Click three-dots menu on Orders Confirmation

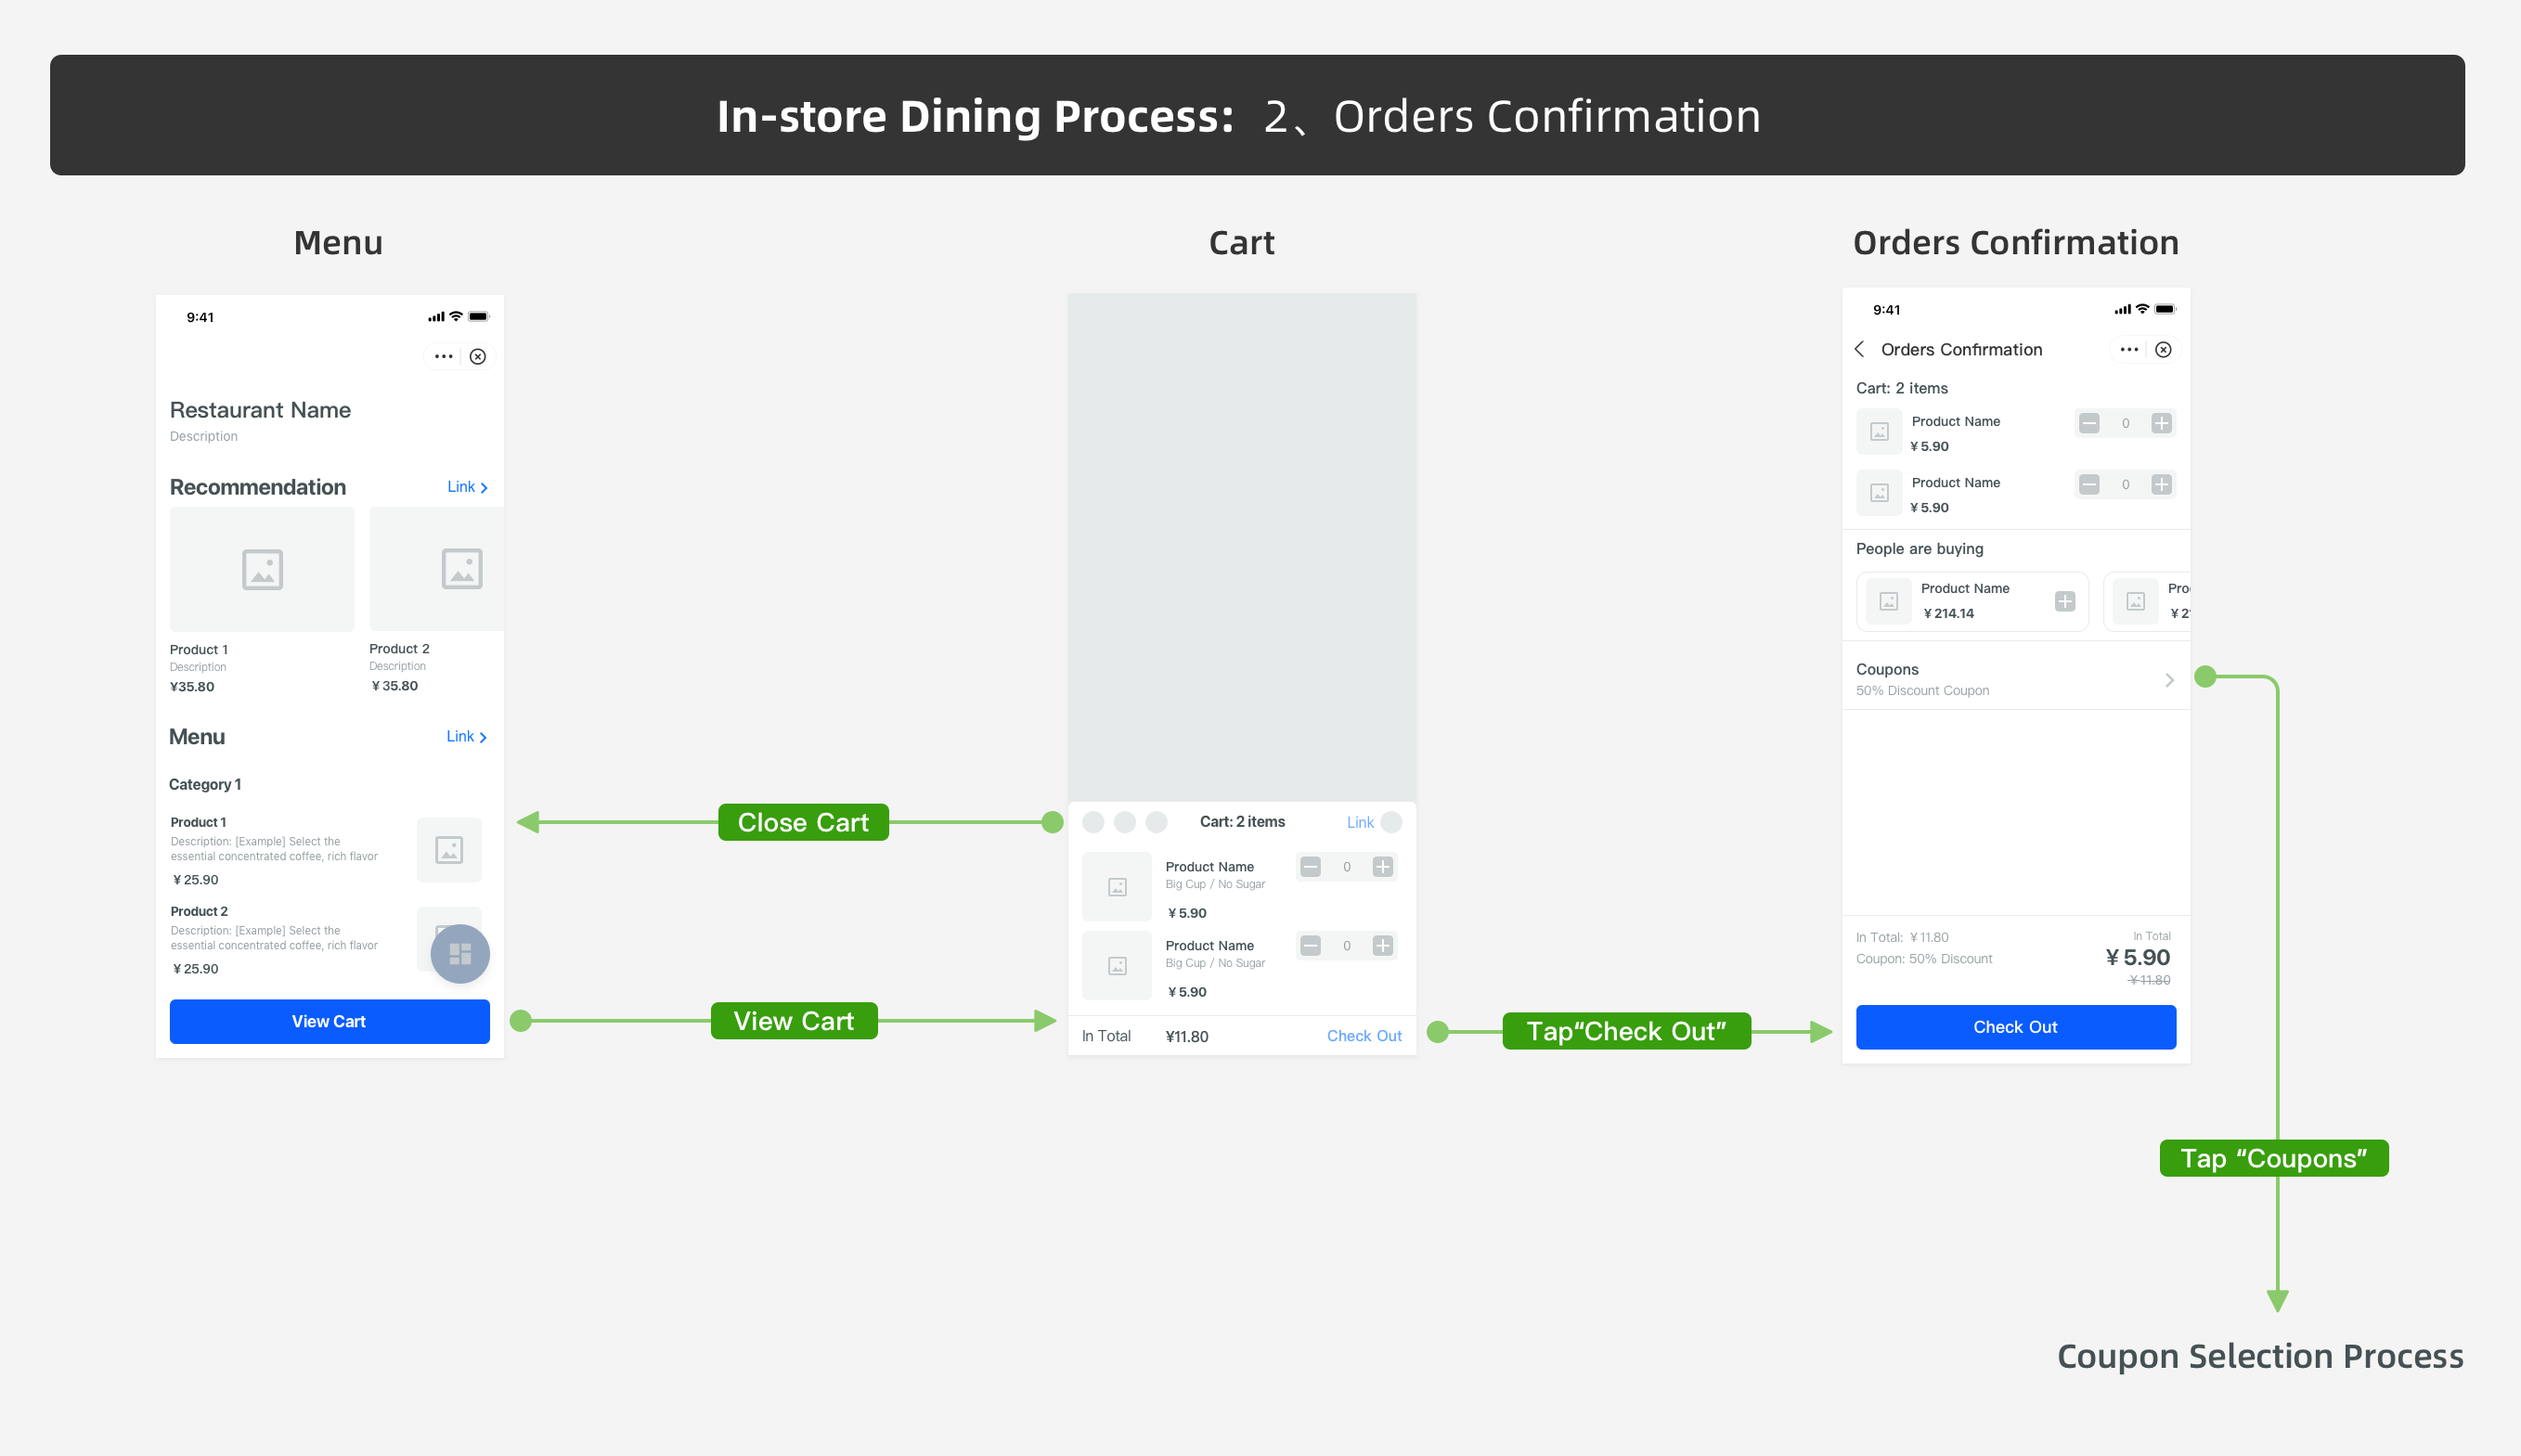2128,350
